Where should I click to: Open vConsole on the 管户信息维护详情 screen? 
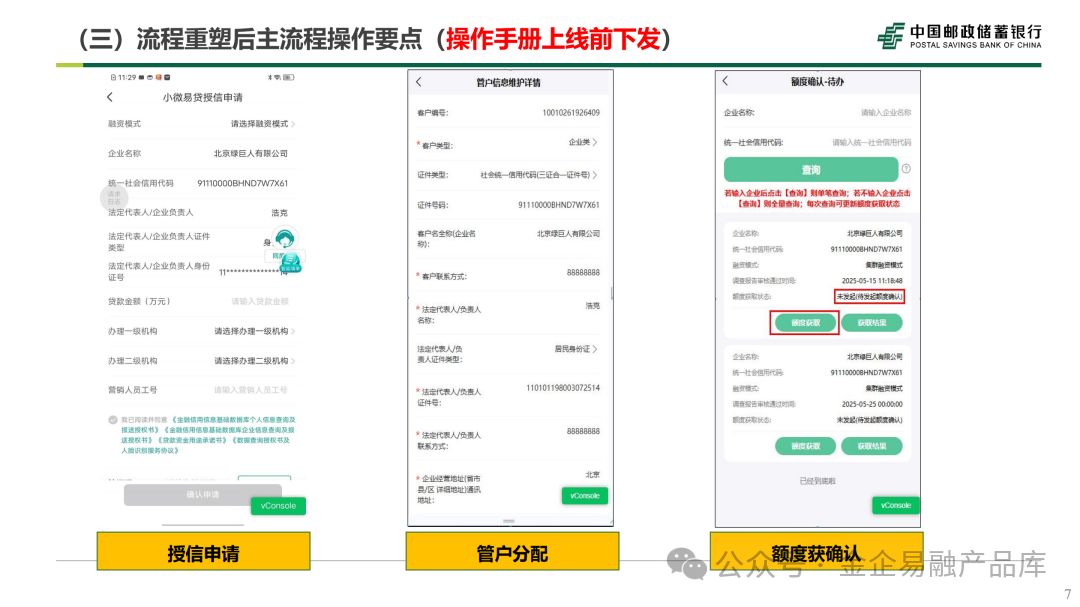pos(584,495)
